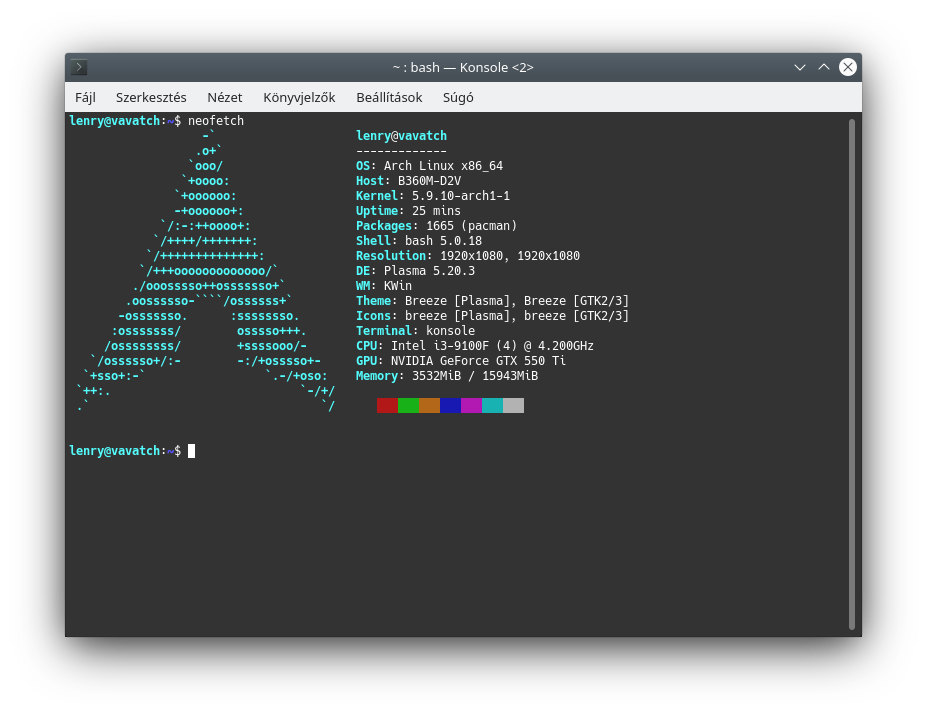Click the 'Terminal: konsole' line

coord(416,331)
